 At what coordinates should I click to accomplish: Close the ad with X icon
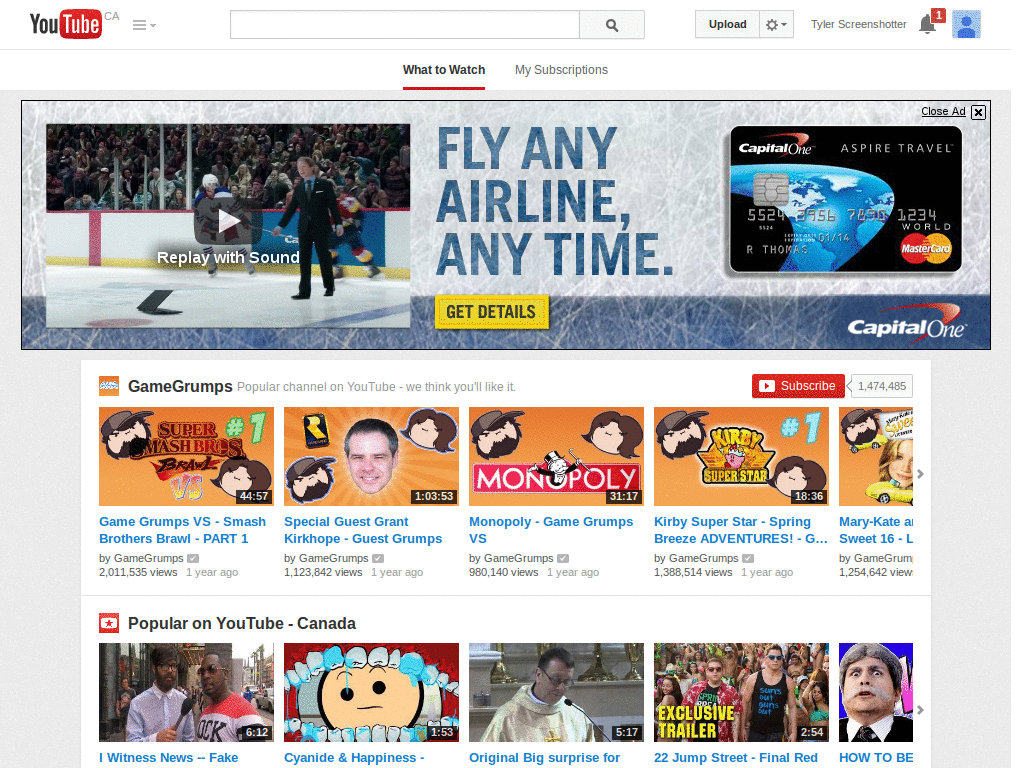[x=978, y=112]
